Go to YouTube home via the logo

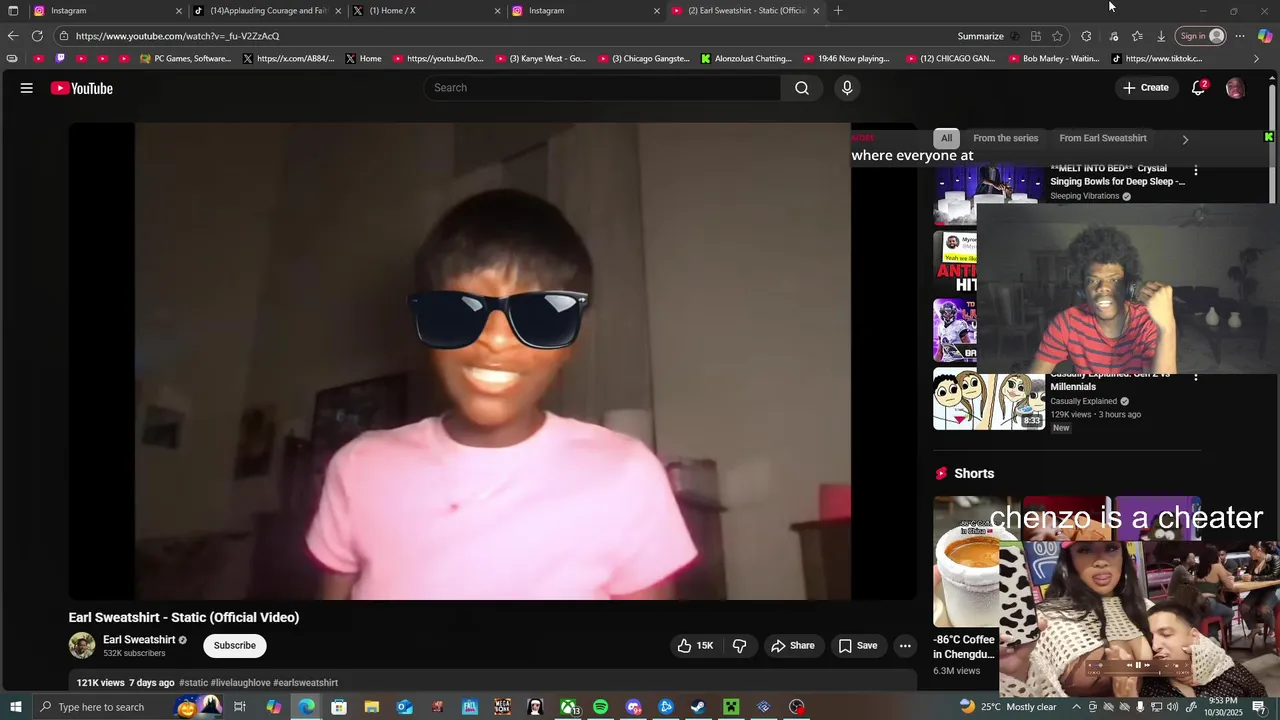pos(82,88)
